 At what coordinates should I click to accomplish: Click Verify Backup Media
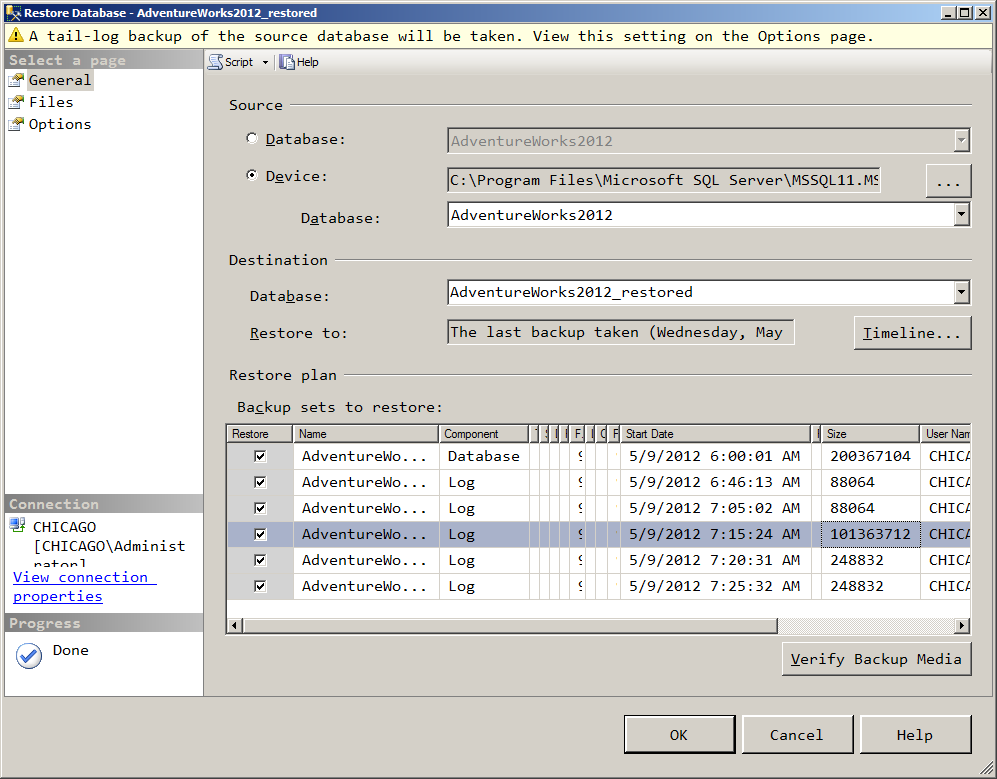[x=876, y=659]
